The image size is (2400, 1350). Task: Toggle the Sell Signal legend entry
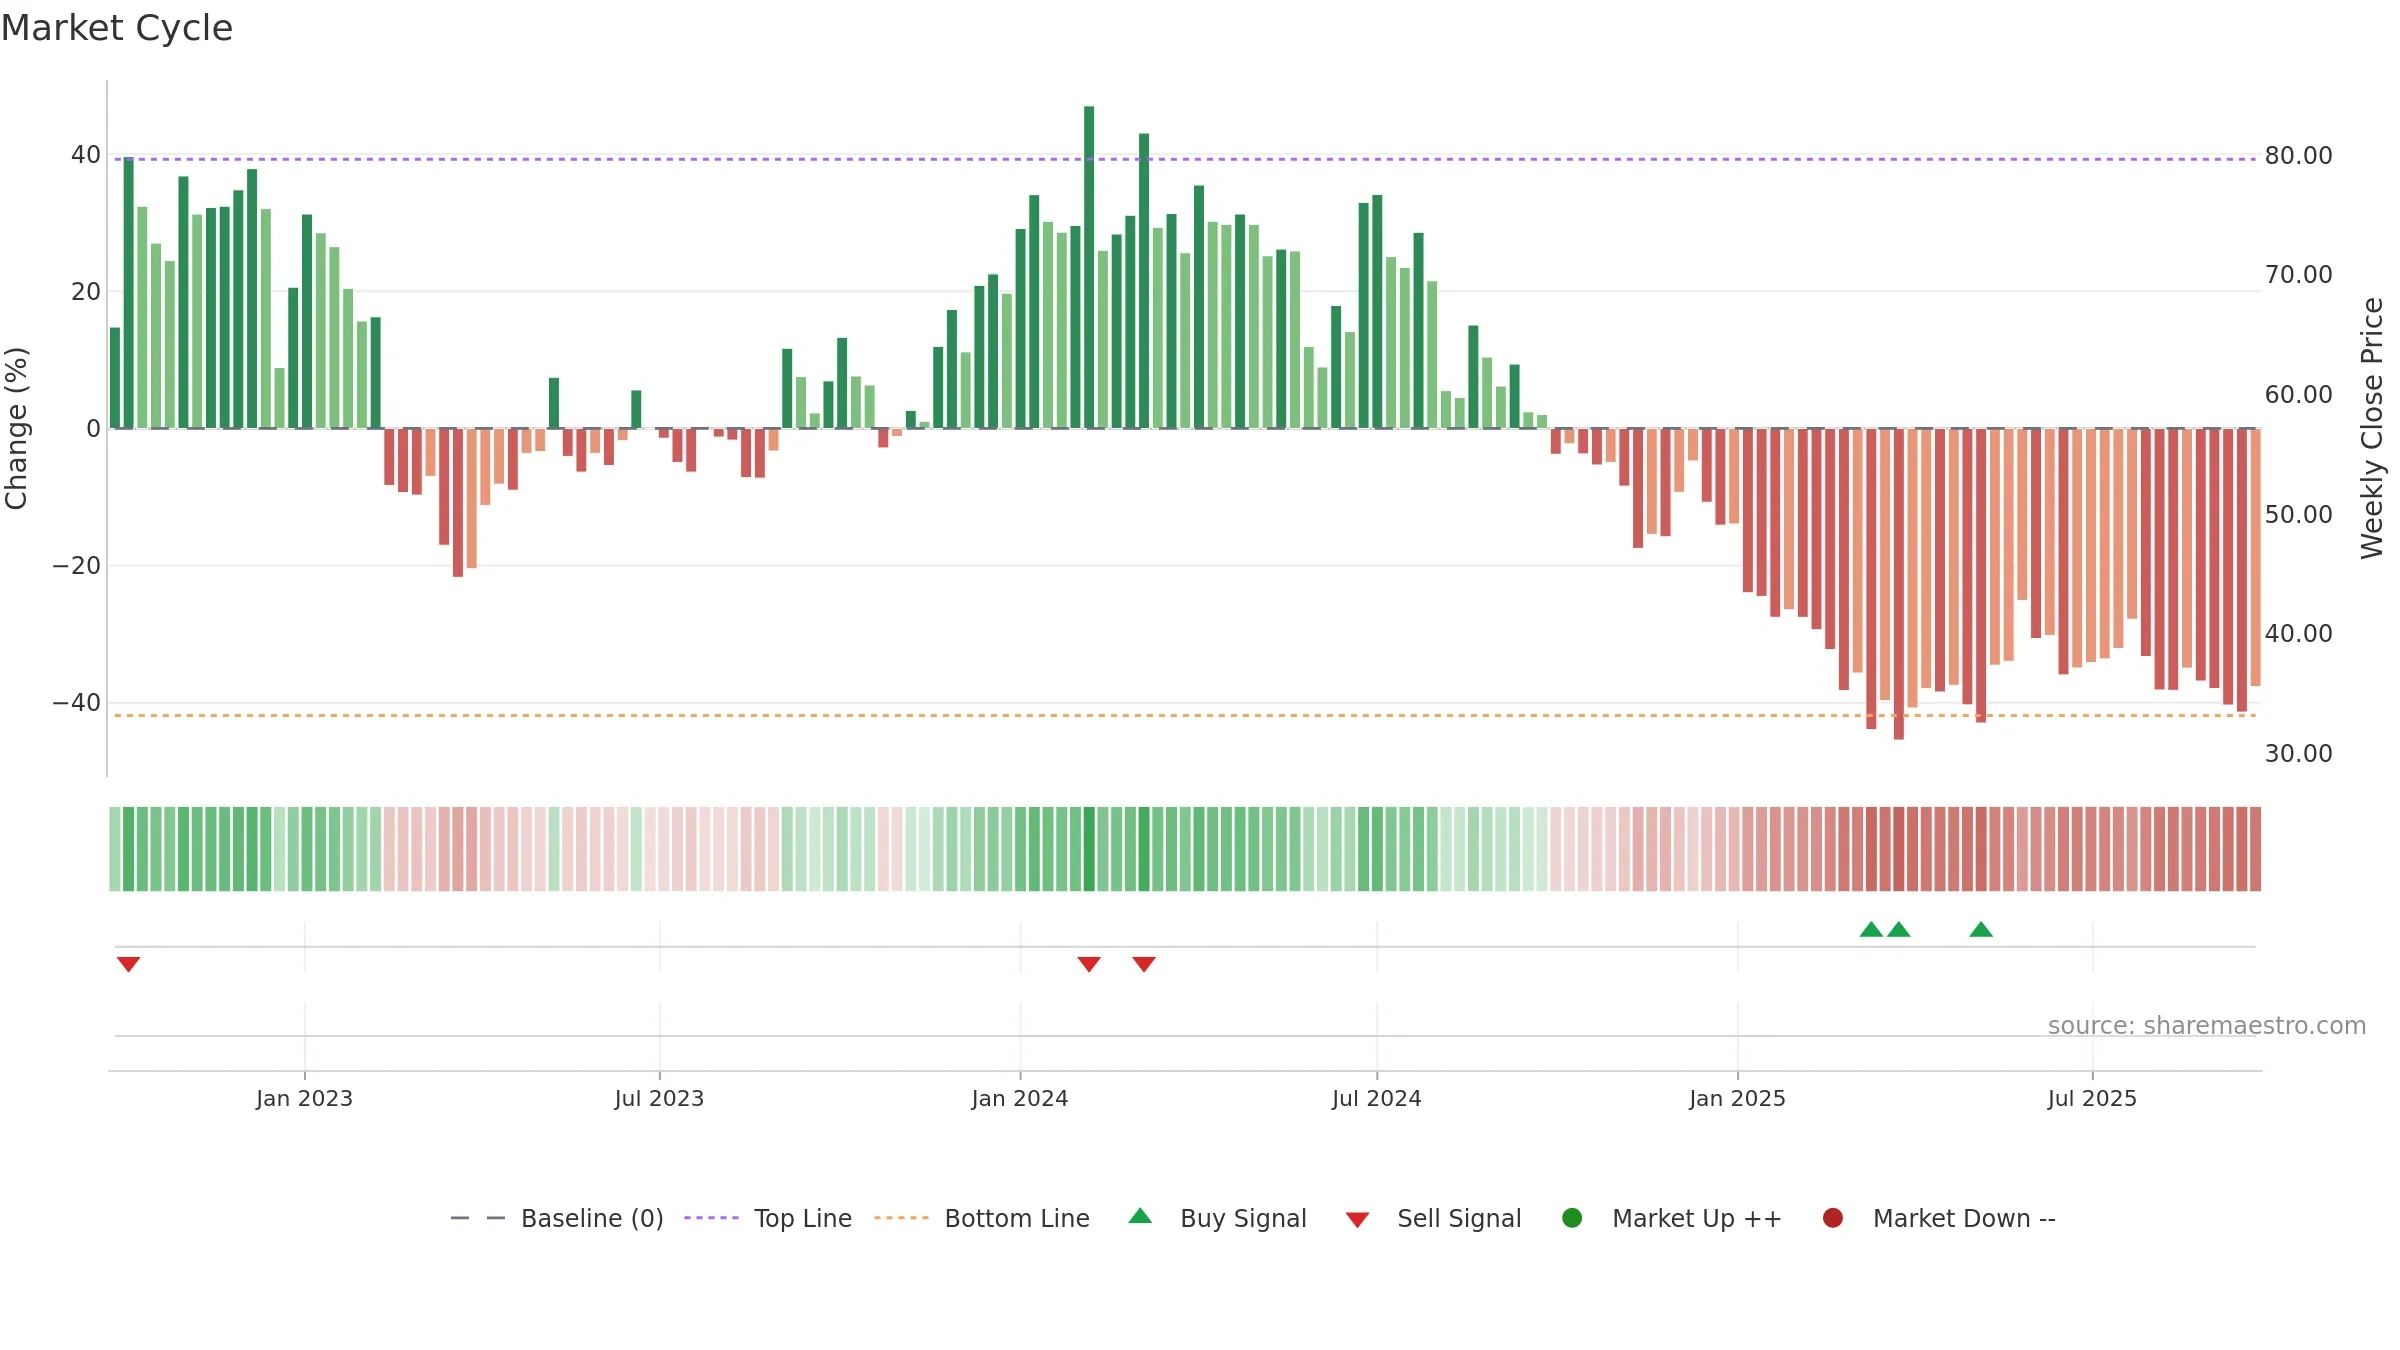point(1433,1218)
